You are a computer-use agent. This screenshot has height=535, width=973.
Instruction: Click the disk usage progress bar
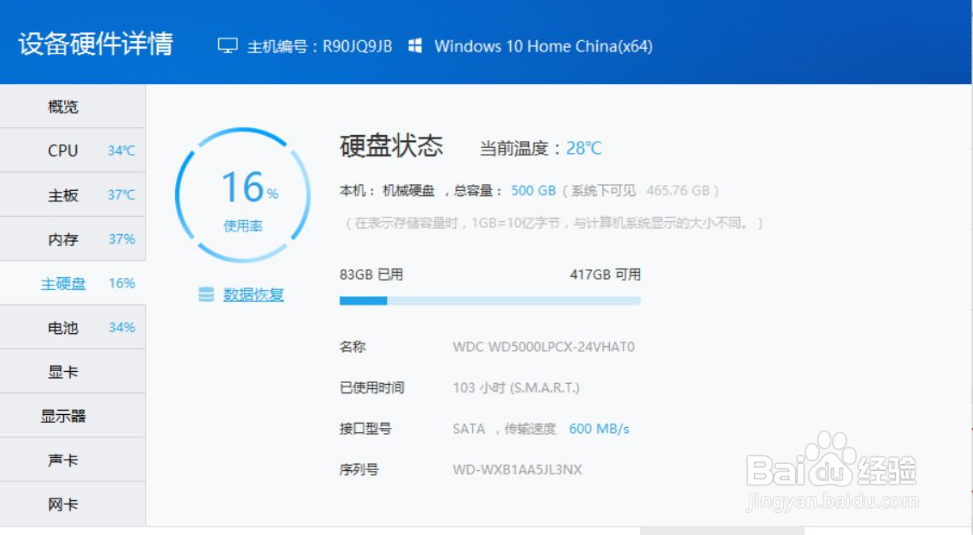point(490,301)
